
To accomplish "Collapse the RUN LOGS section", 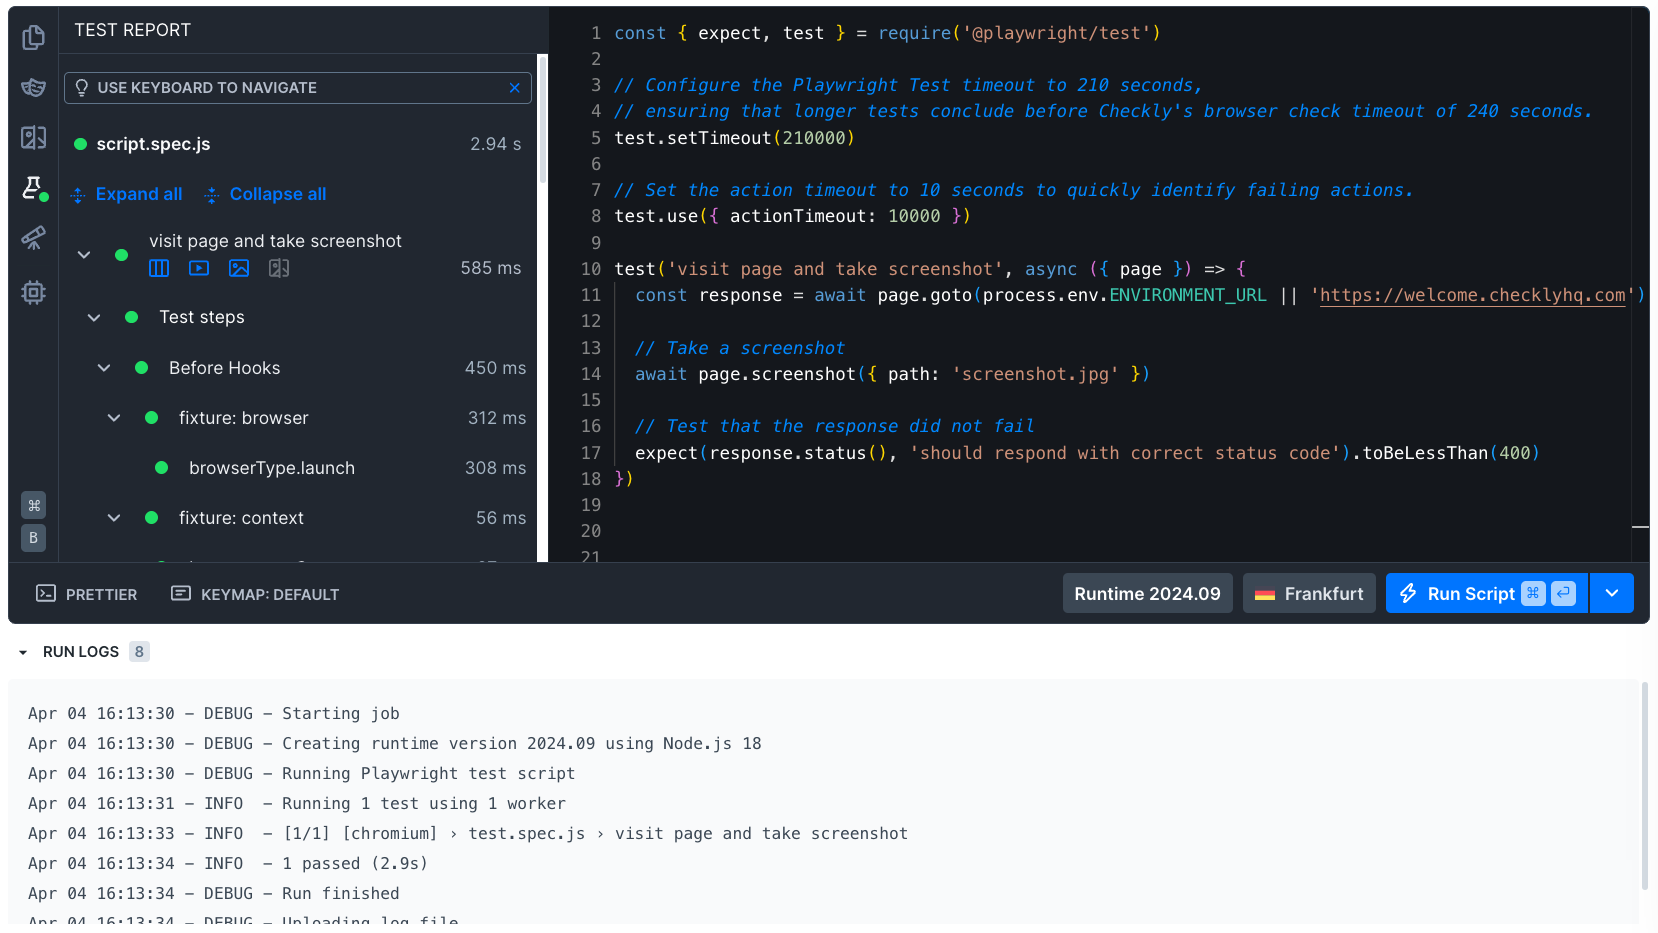I will [24, 651].
